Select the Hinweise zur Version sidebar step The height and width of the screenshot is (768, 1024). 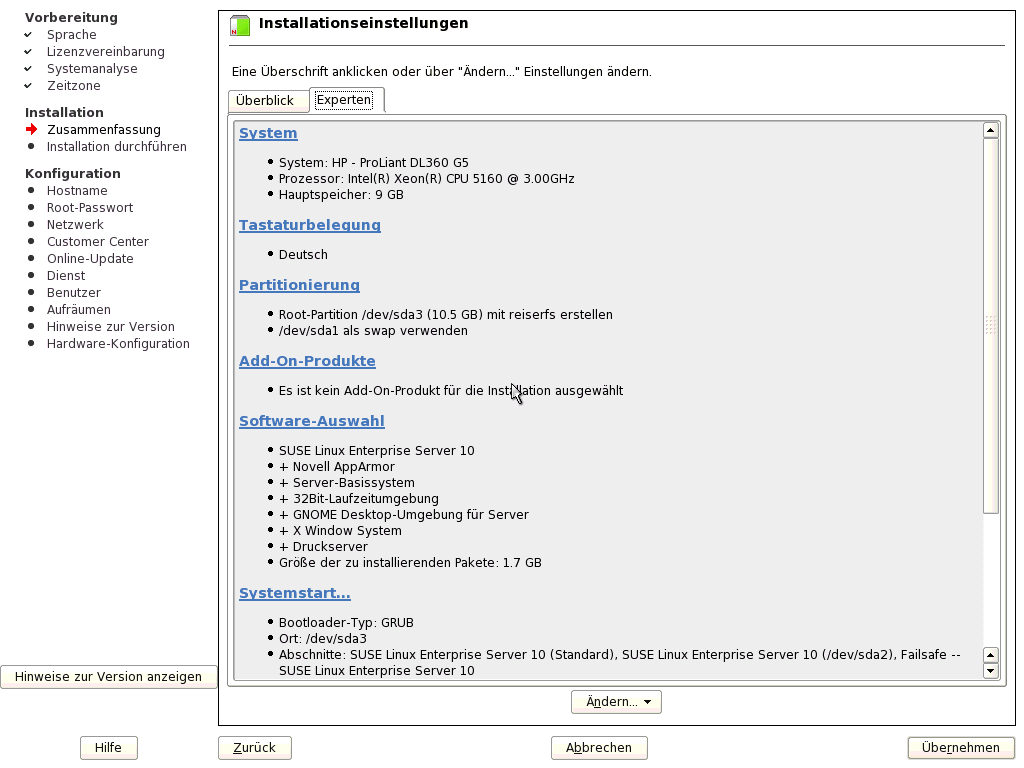coord(111,327)
